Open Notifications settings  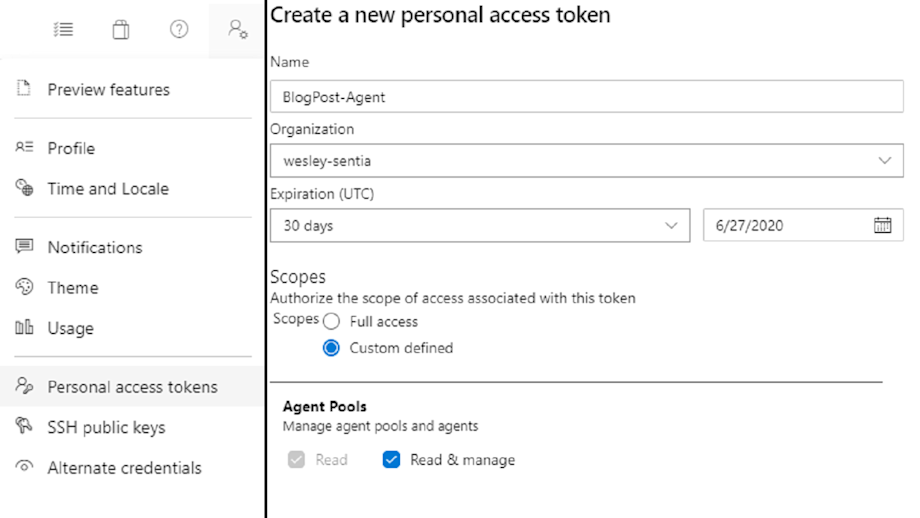(95, 248)
